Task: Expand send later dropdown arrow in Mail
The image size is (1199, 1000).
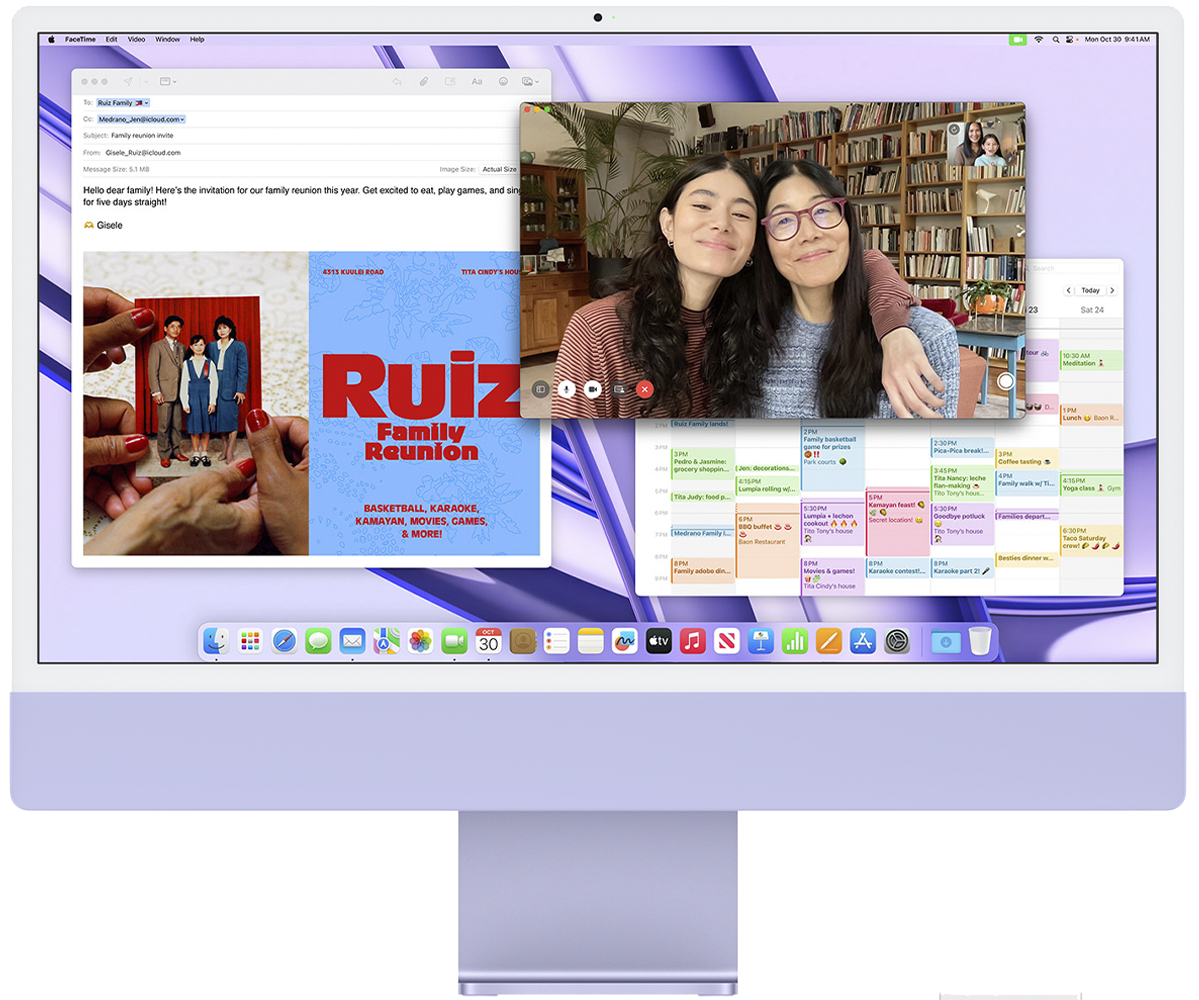Action: [145, 81]
